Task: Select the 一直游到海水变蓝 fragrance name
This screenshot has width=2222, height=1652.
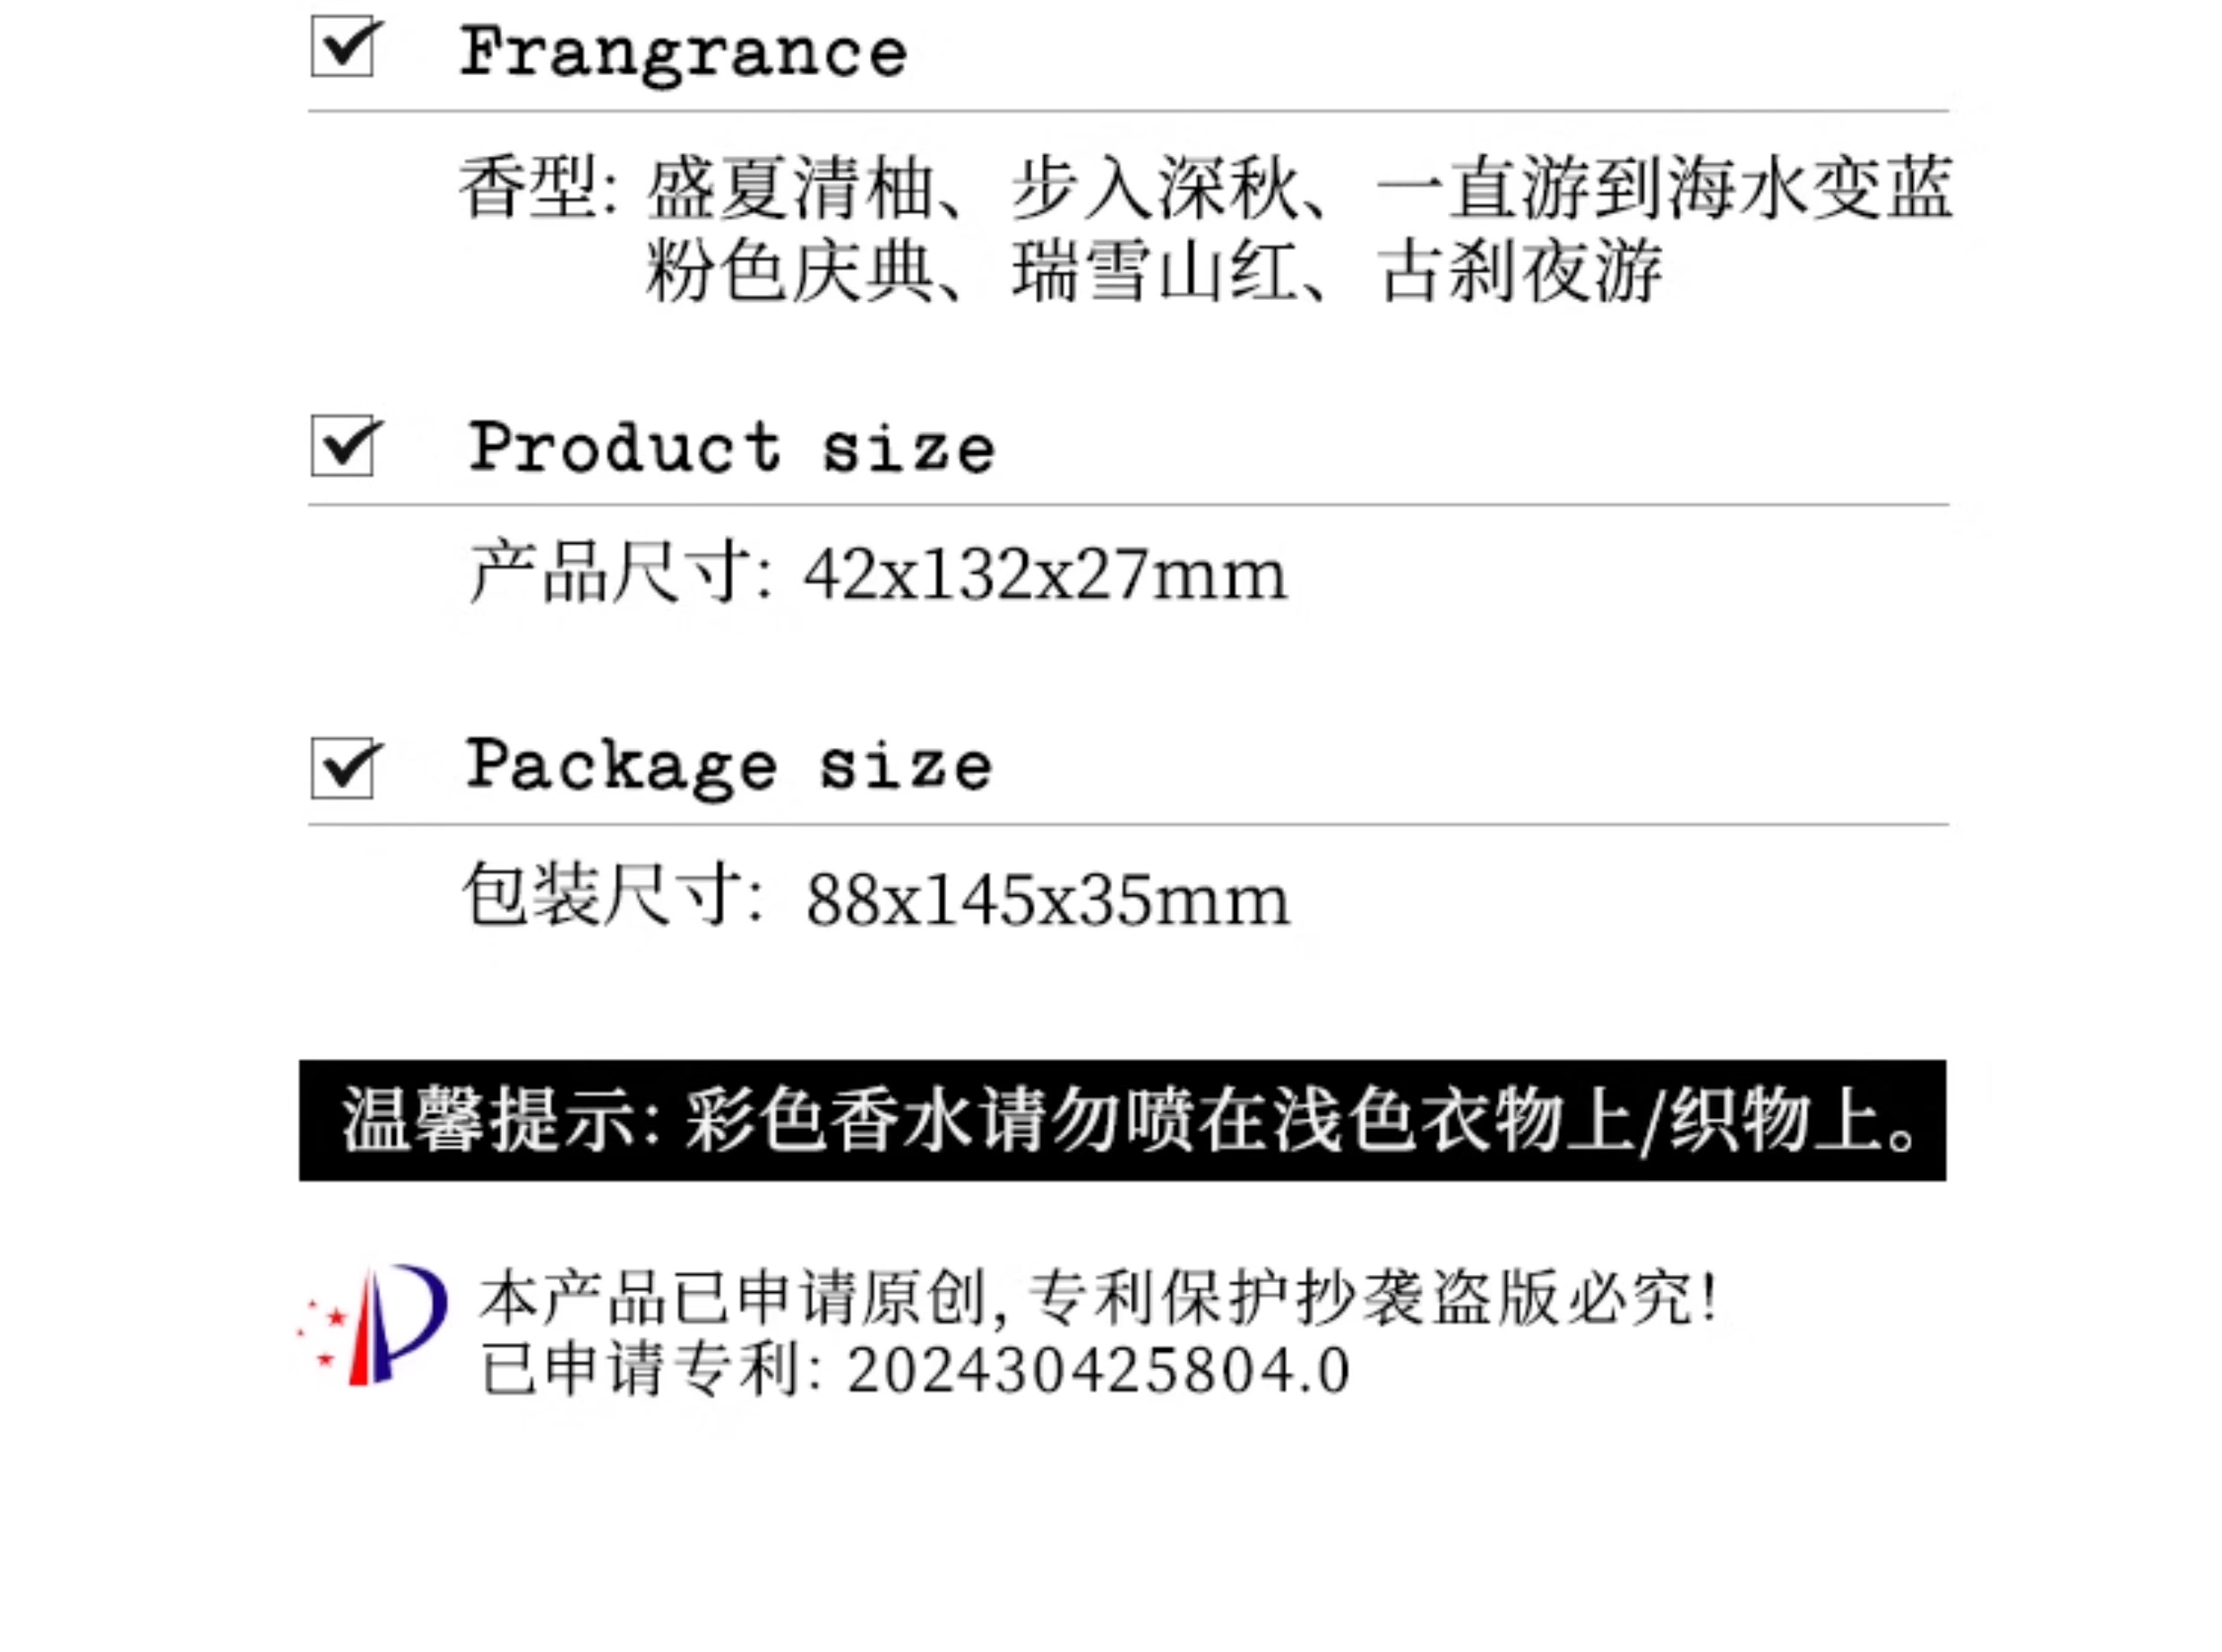Action: pos(1664,187)
